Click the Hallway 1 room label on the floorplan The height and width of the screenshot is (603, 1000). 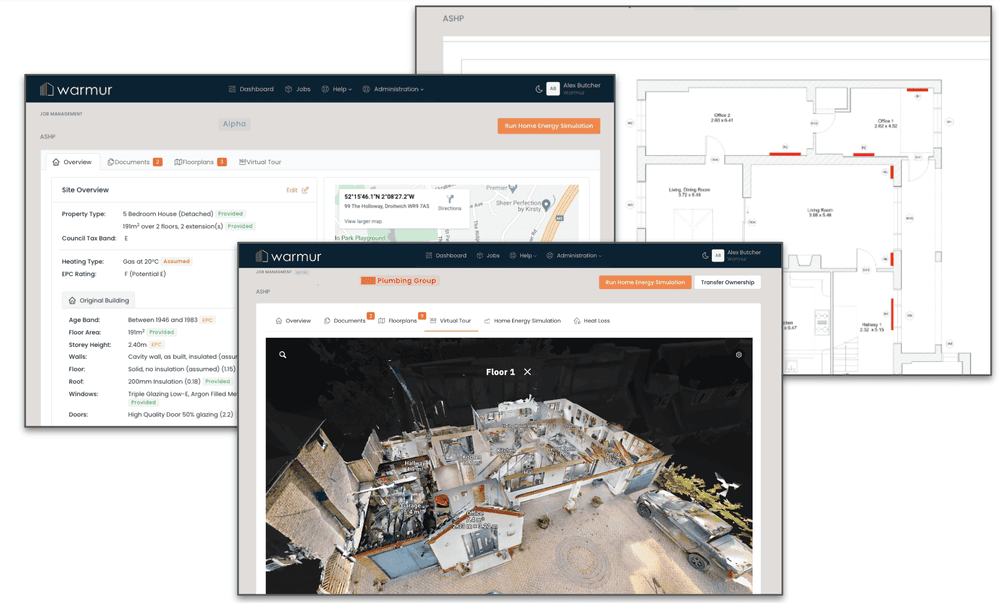[871, 327]
